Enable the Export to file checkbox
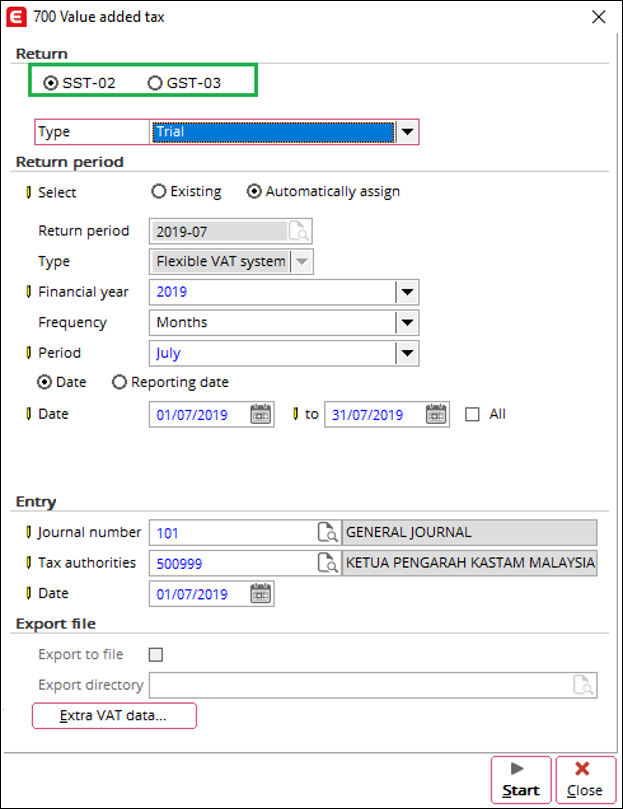This screenshot has height=809, width=623. point(155,655)
